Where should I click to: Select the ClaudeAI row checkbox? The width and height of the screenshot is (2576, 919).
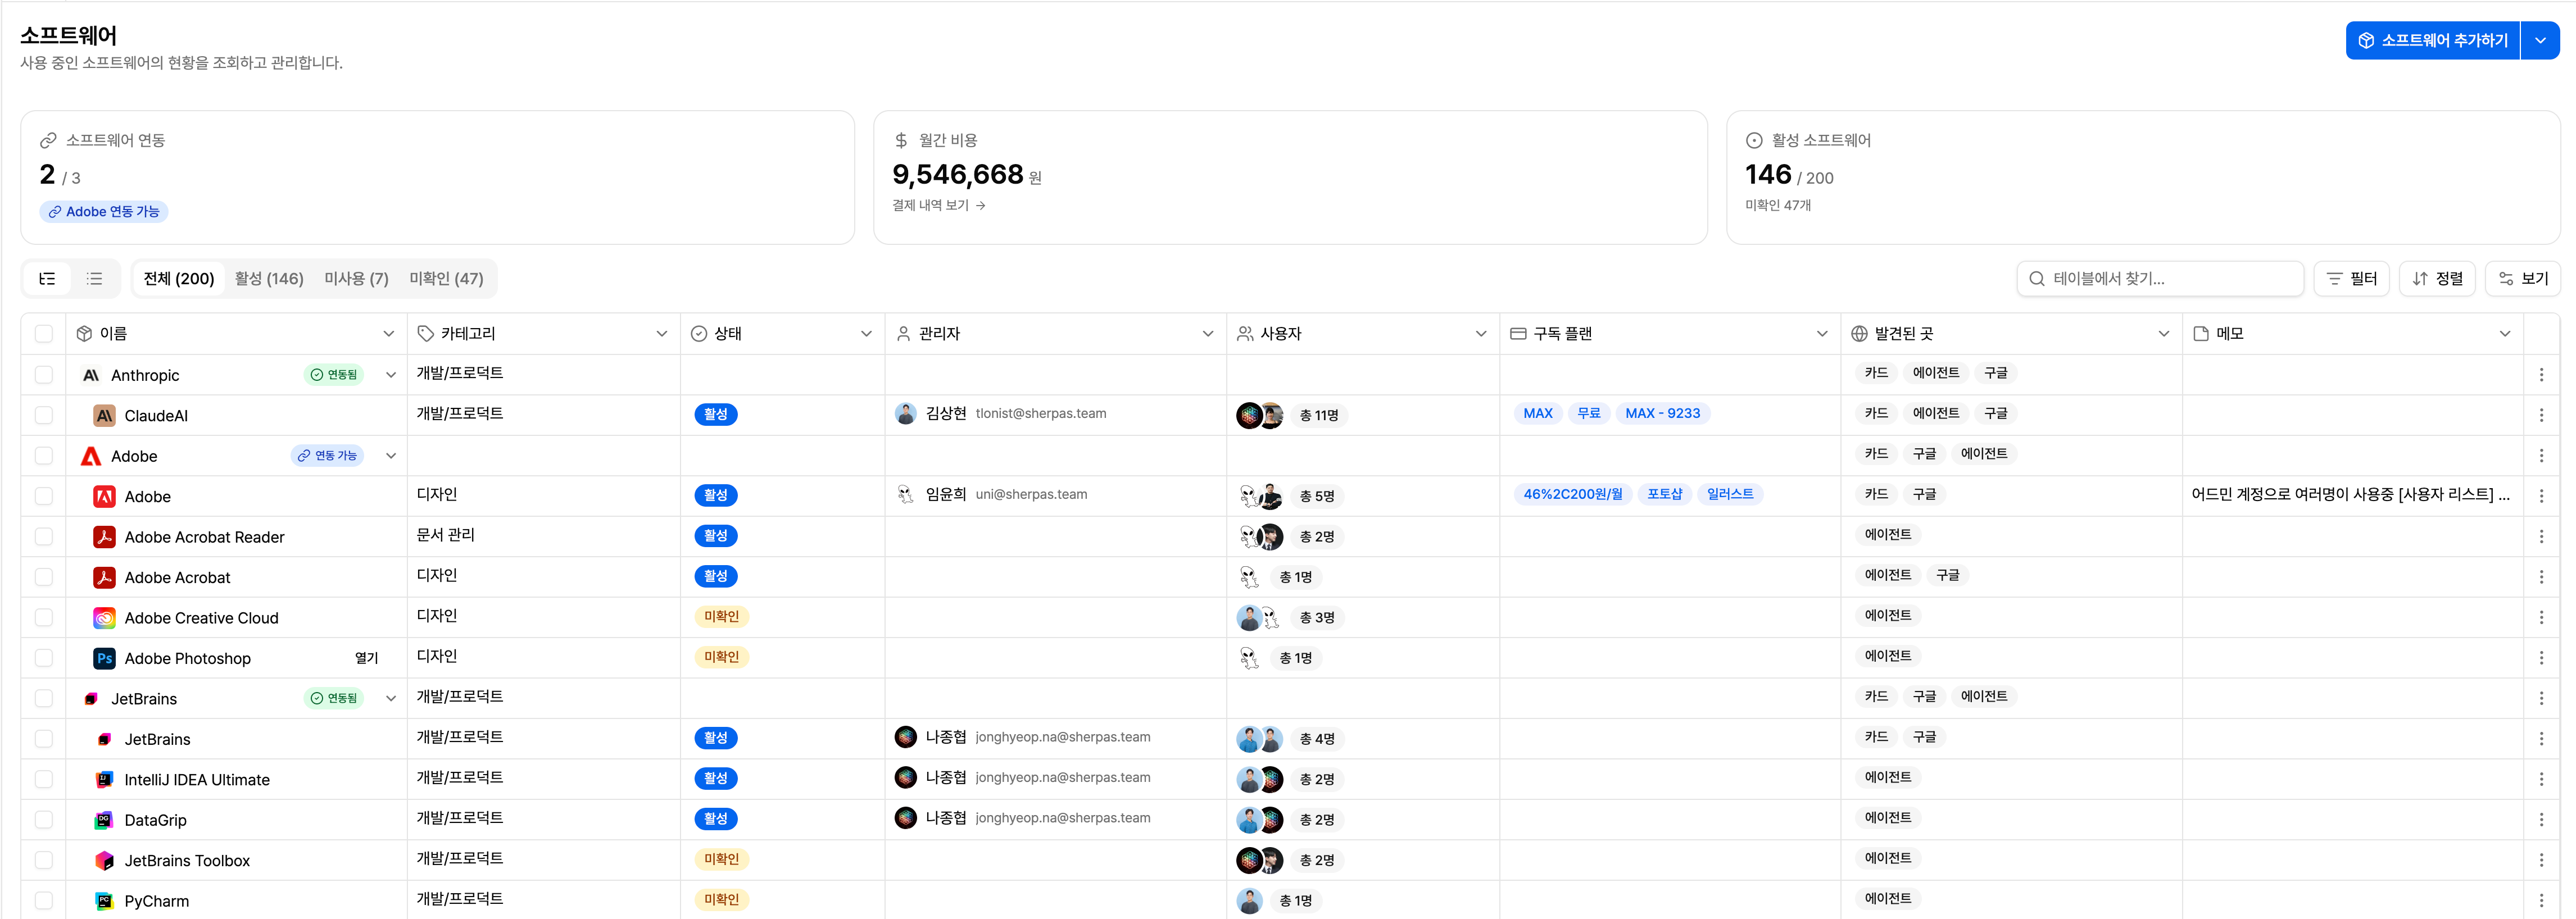click(x=44, y=415)
